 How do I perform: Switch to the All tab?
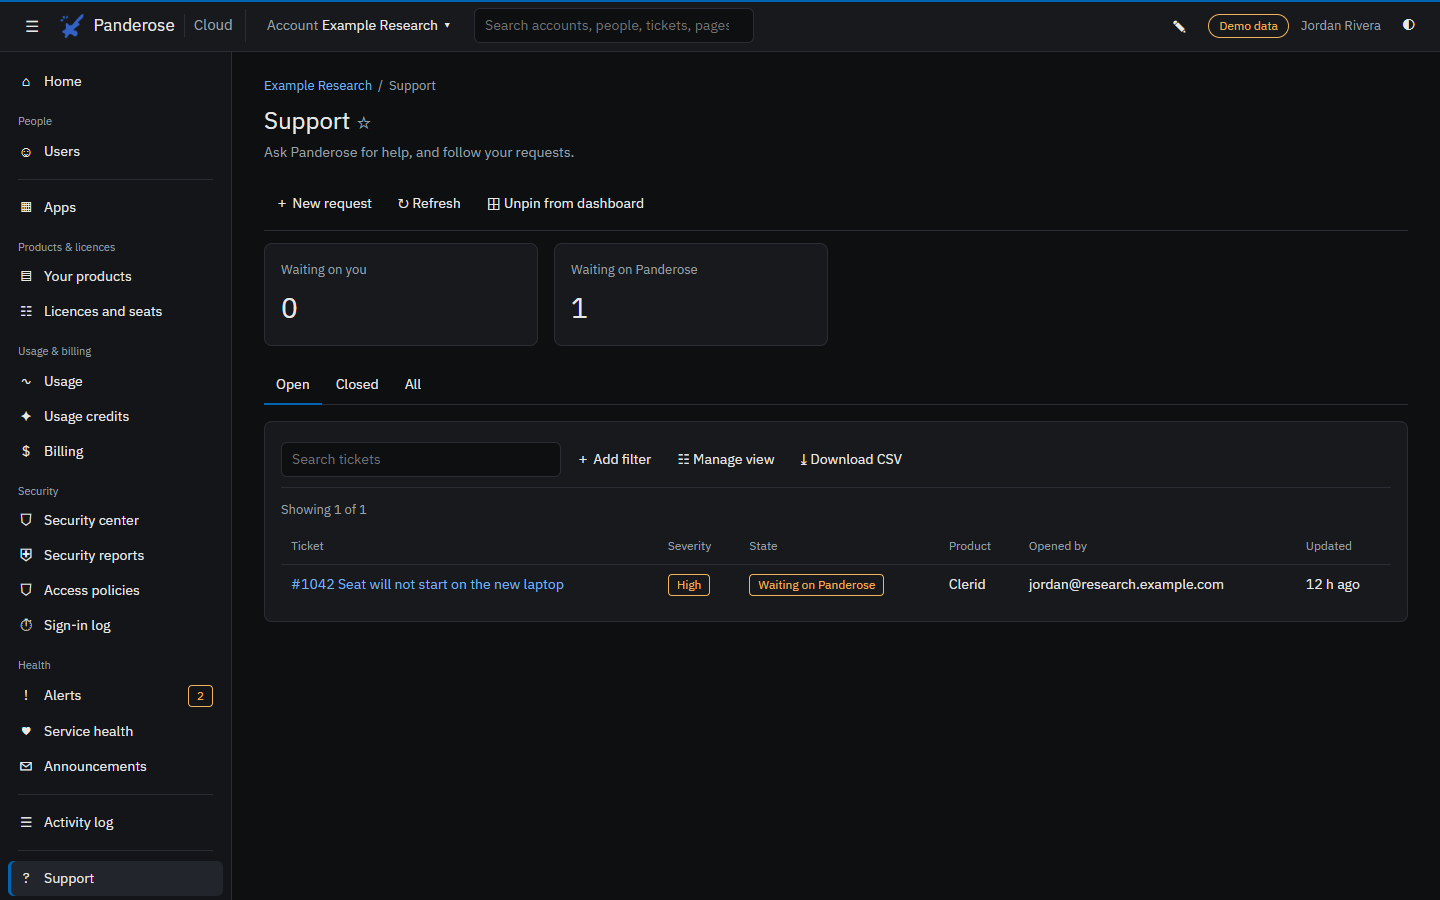(413, 385)
